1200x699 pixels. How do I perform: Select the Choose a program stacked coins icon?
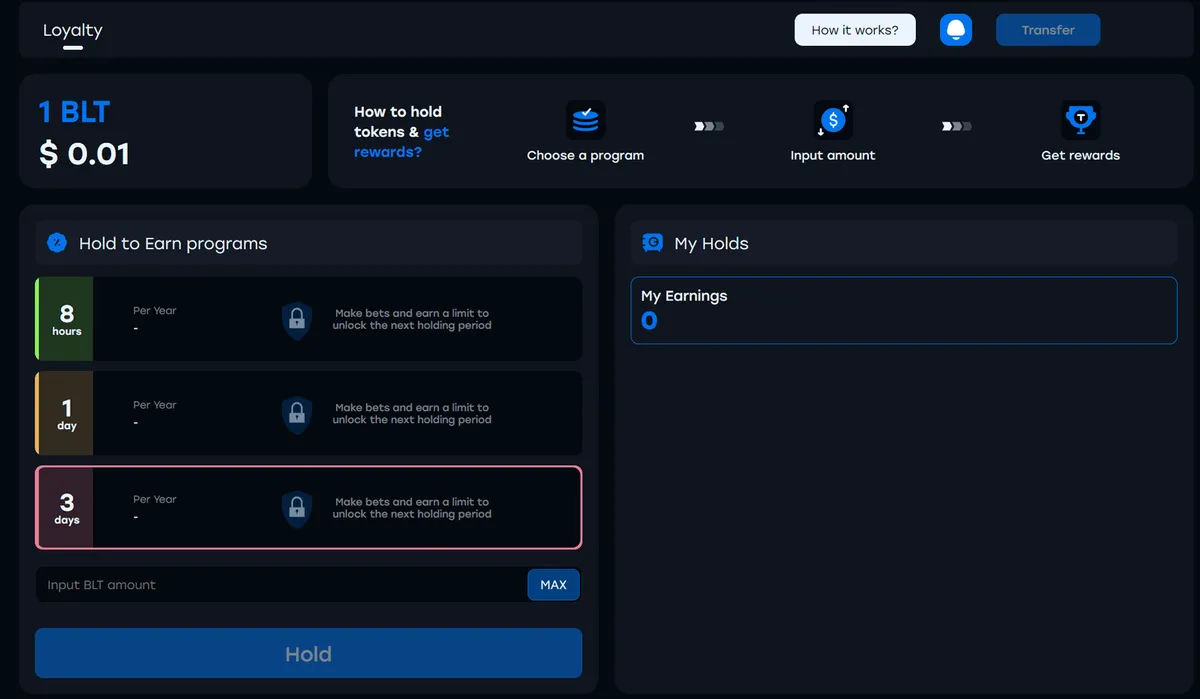tap(585, 118)
